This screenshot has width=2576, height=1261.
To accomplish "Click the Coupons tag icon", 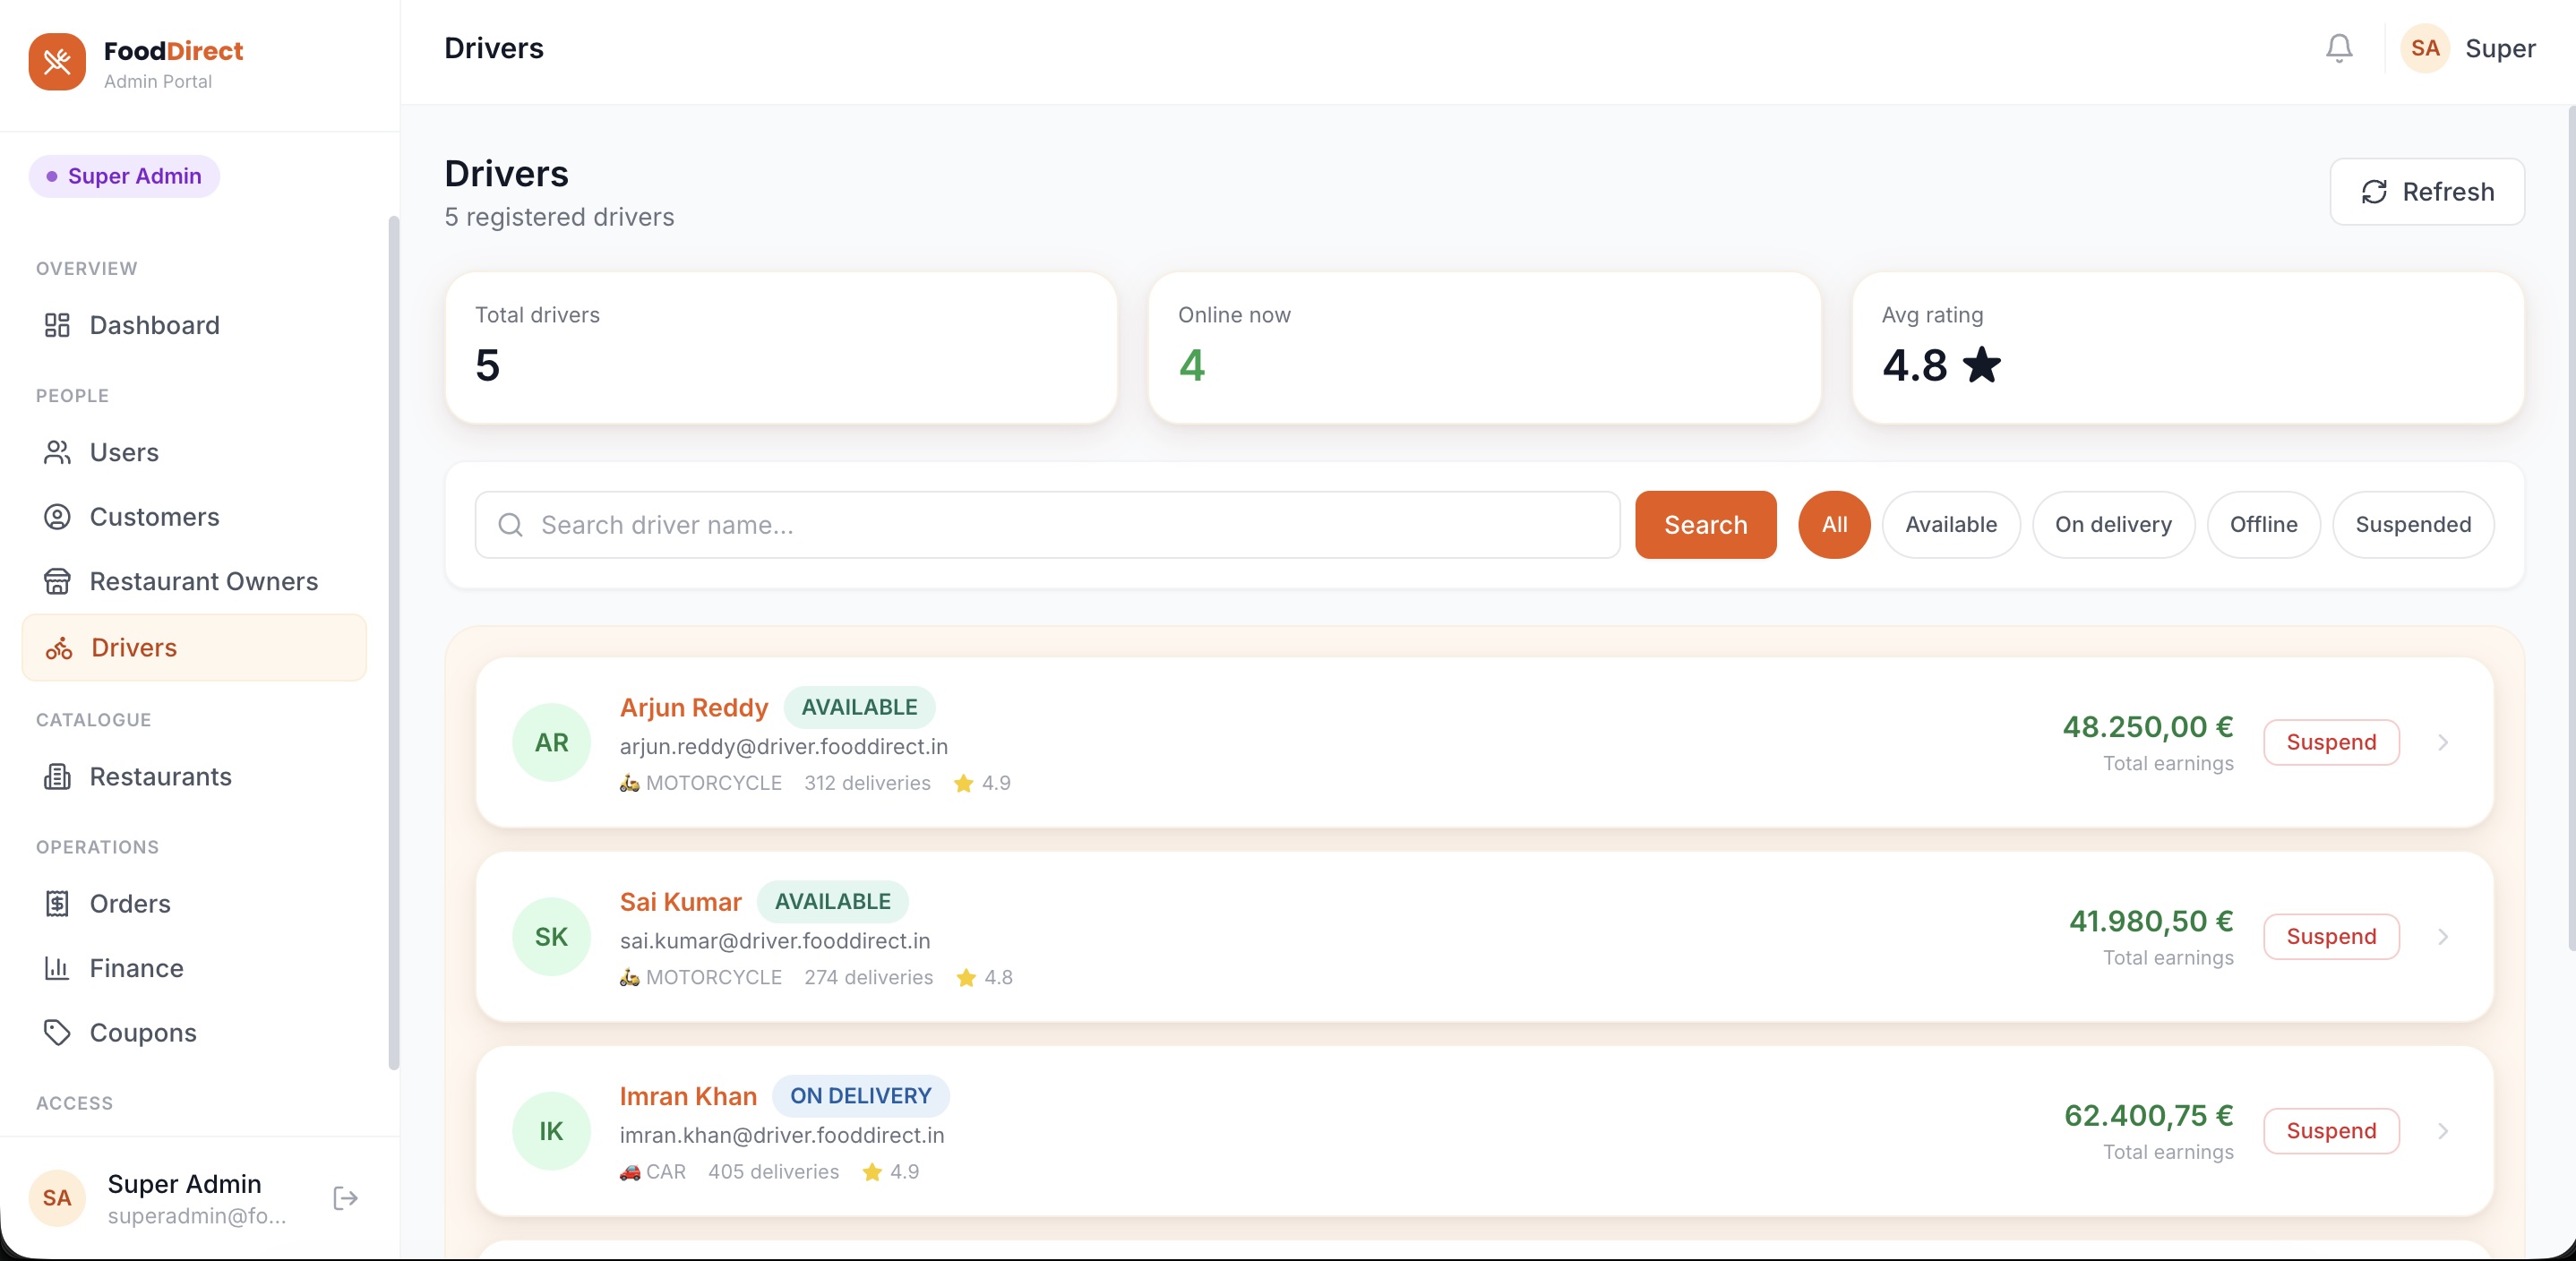I will click(x=57, y=1033).
